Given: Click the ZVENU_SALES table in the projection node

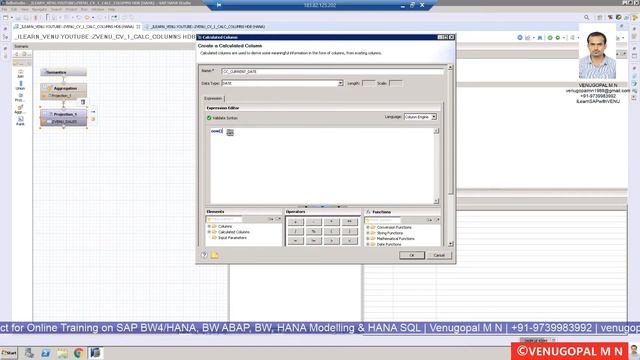Looking at the screenshot, I should [x=63, y=122].
